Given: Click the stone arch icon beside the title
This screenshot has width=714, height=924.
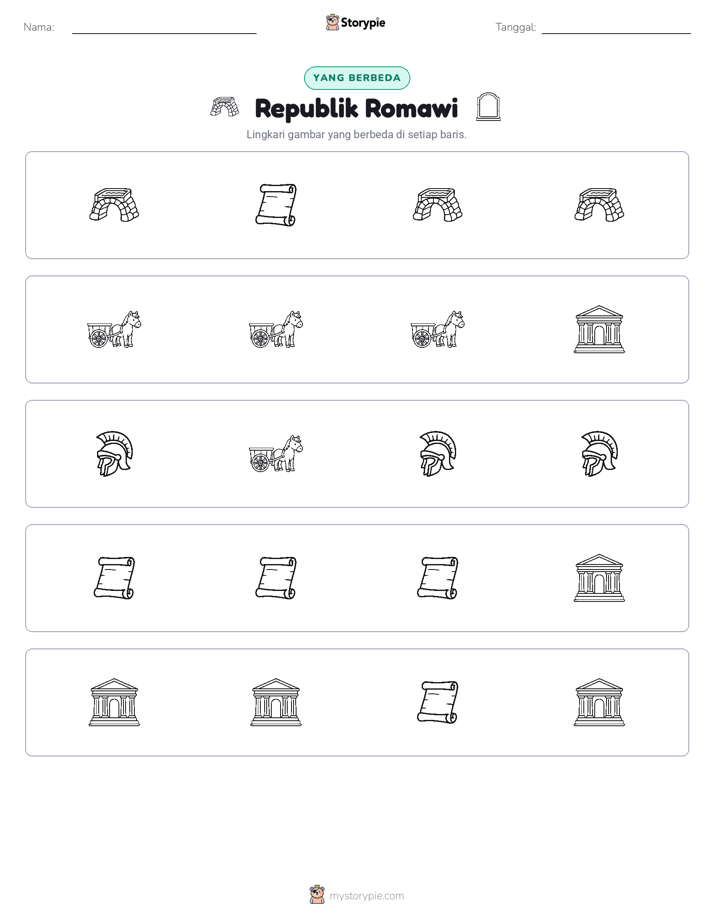Looking at the screenshot, I should 224,107.
